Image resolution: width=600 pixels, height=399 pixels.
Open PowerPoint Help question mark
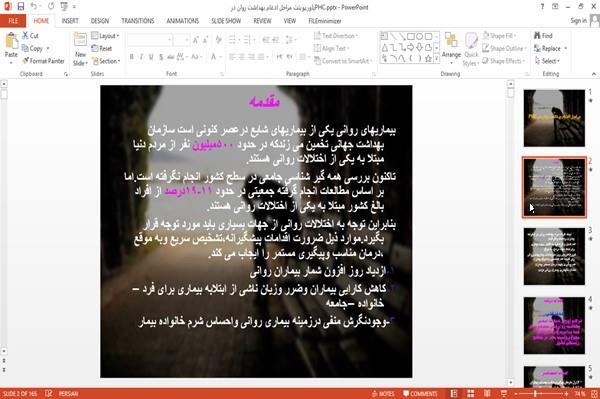point(542,7)
